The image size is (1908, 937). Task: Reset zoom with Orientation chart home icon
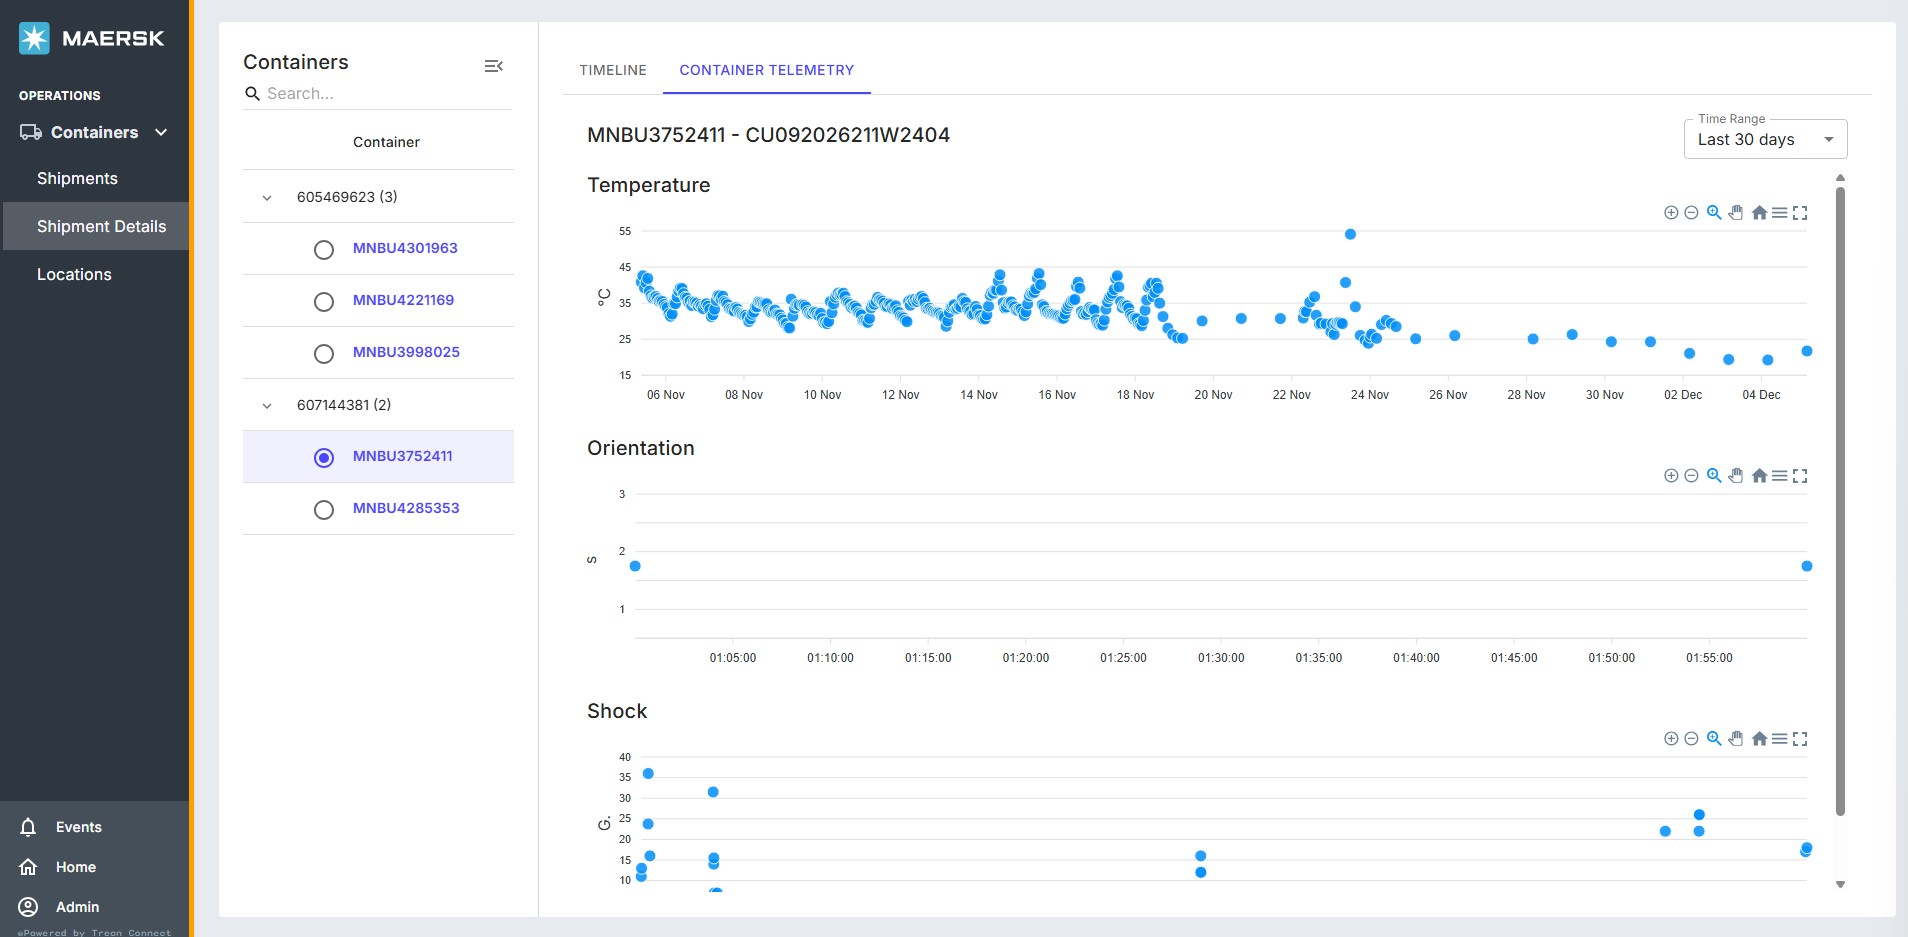[1759, 476]
